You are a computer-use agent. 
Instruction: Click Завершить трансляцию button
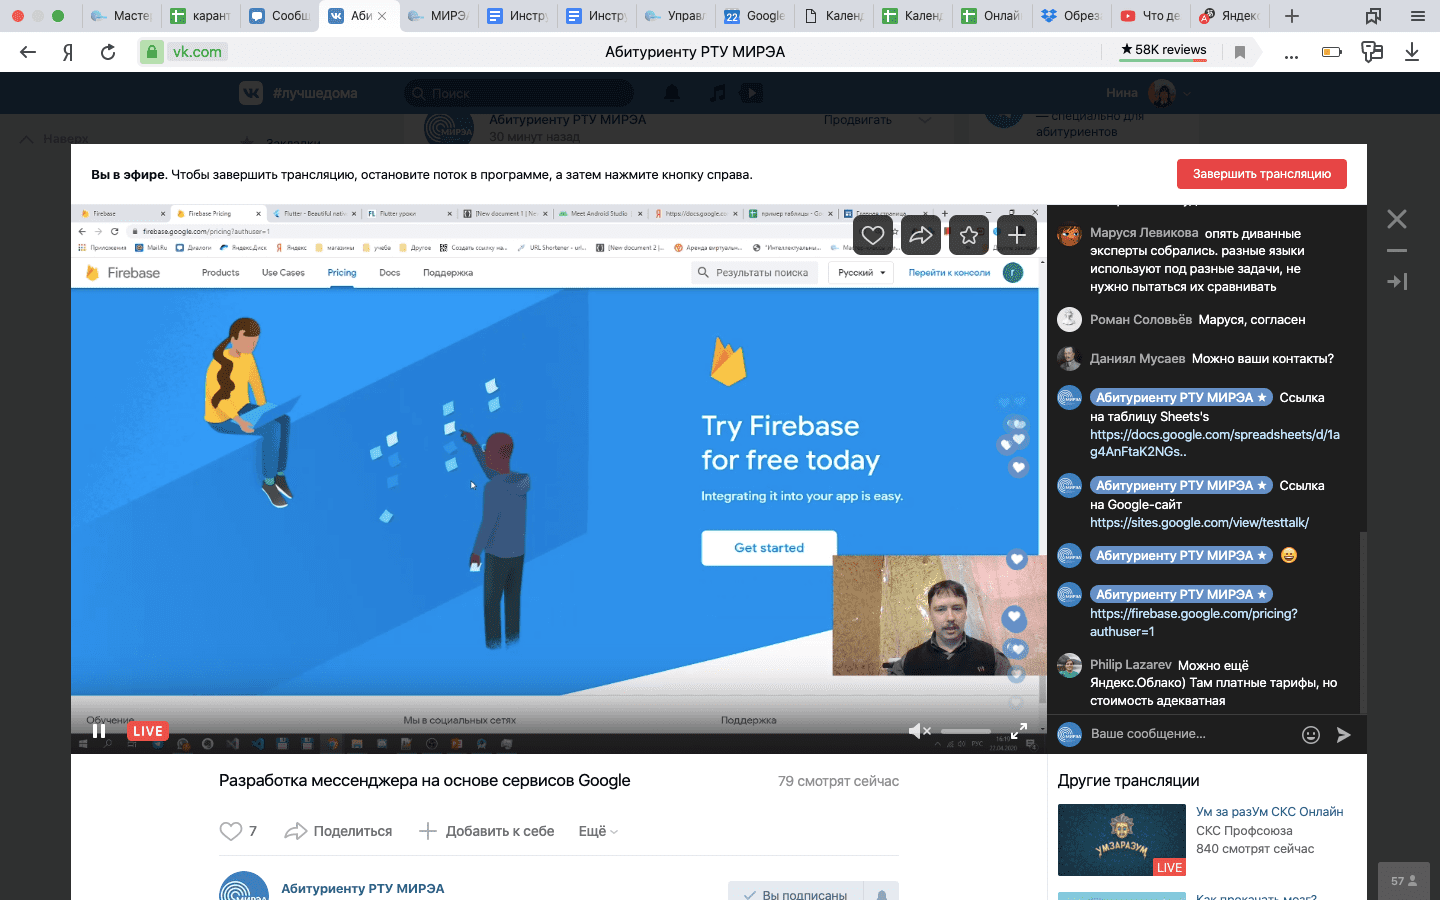click(1262, 174)
